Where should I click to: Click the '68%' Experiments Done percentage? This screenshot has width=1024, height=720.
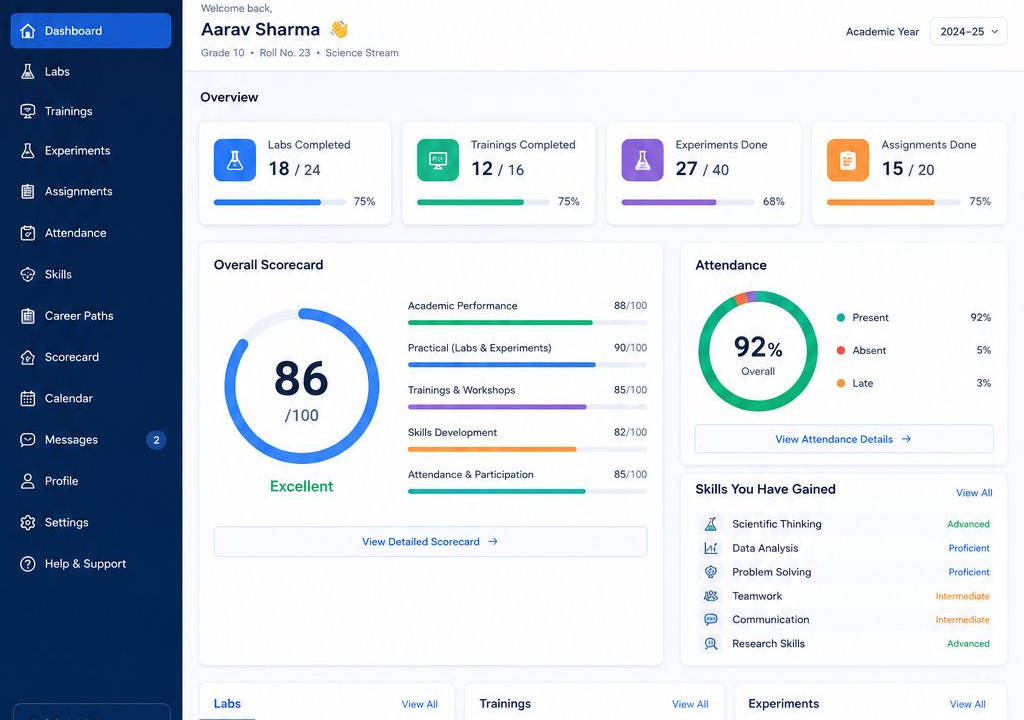[773, 201]
